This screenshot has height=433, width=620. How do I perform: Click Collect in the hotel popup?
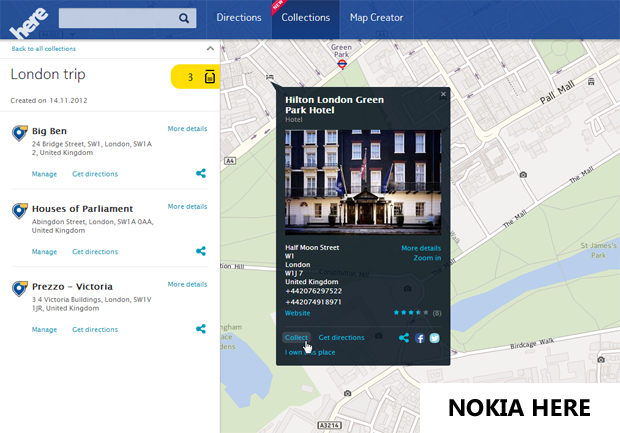tap(296, 338)
